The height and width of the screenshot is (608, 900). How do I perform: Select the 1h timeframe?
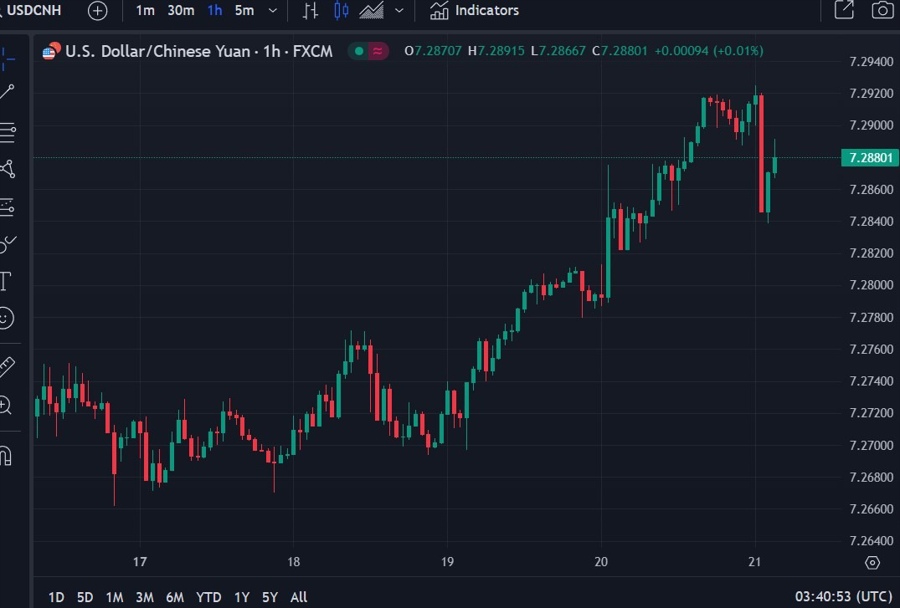[215, 10]
